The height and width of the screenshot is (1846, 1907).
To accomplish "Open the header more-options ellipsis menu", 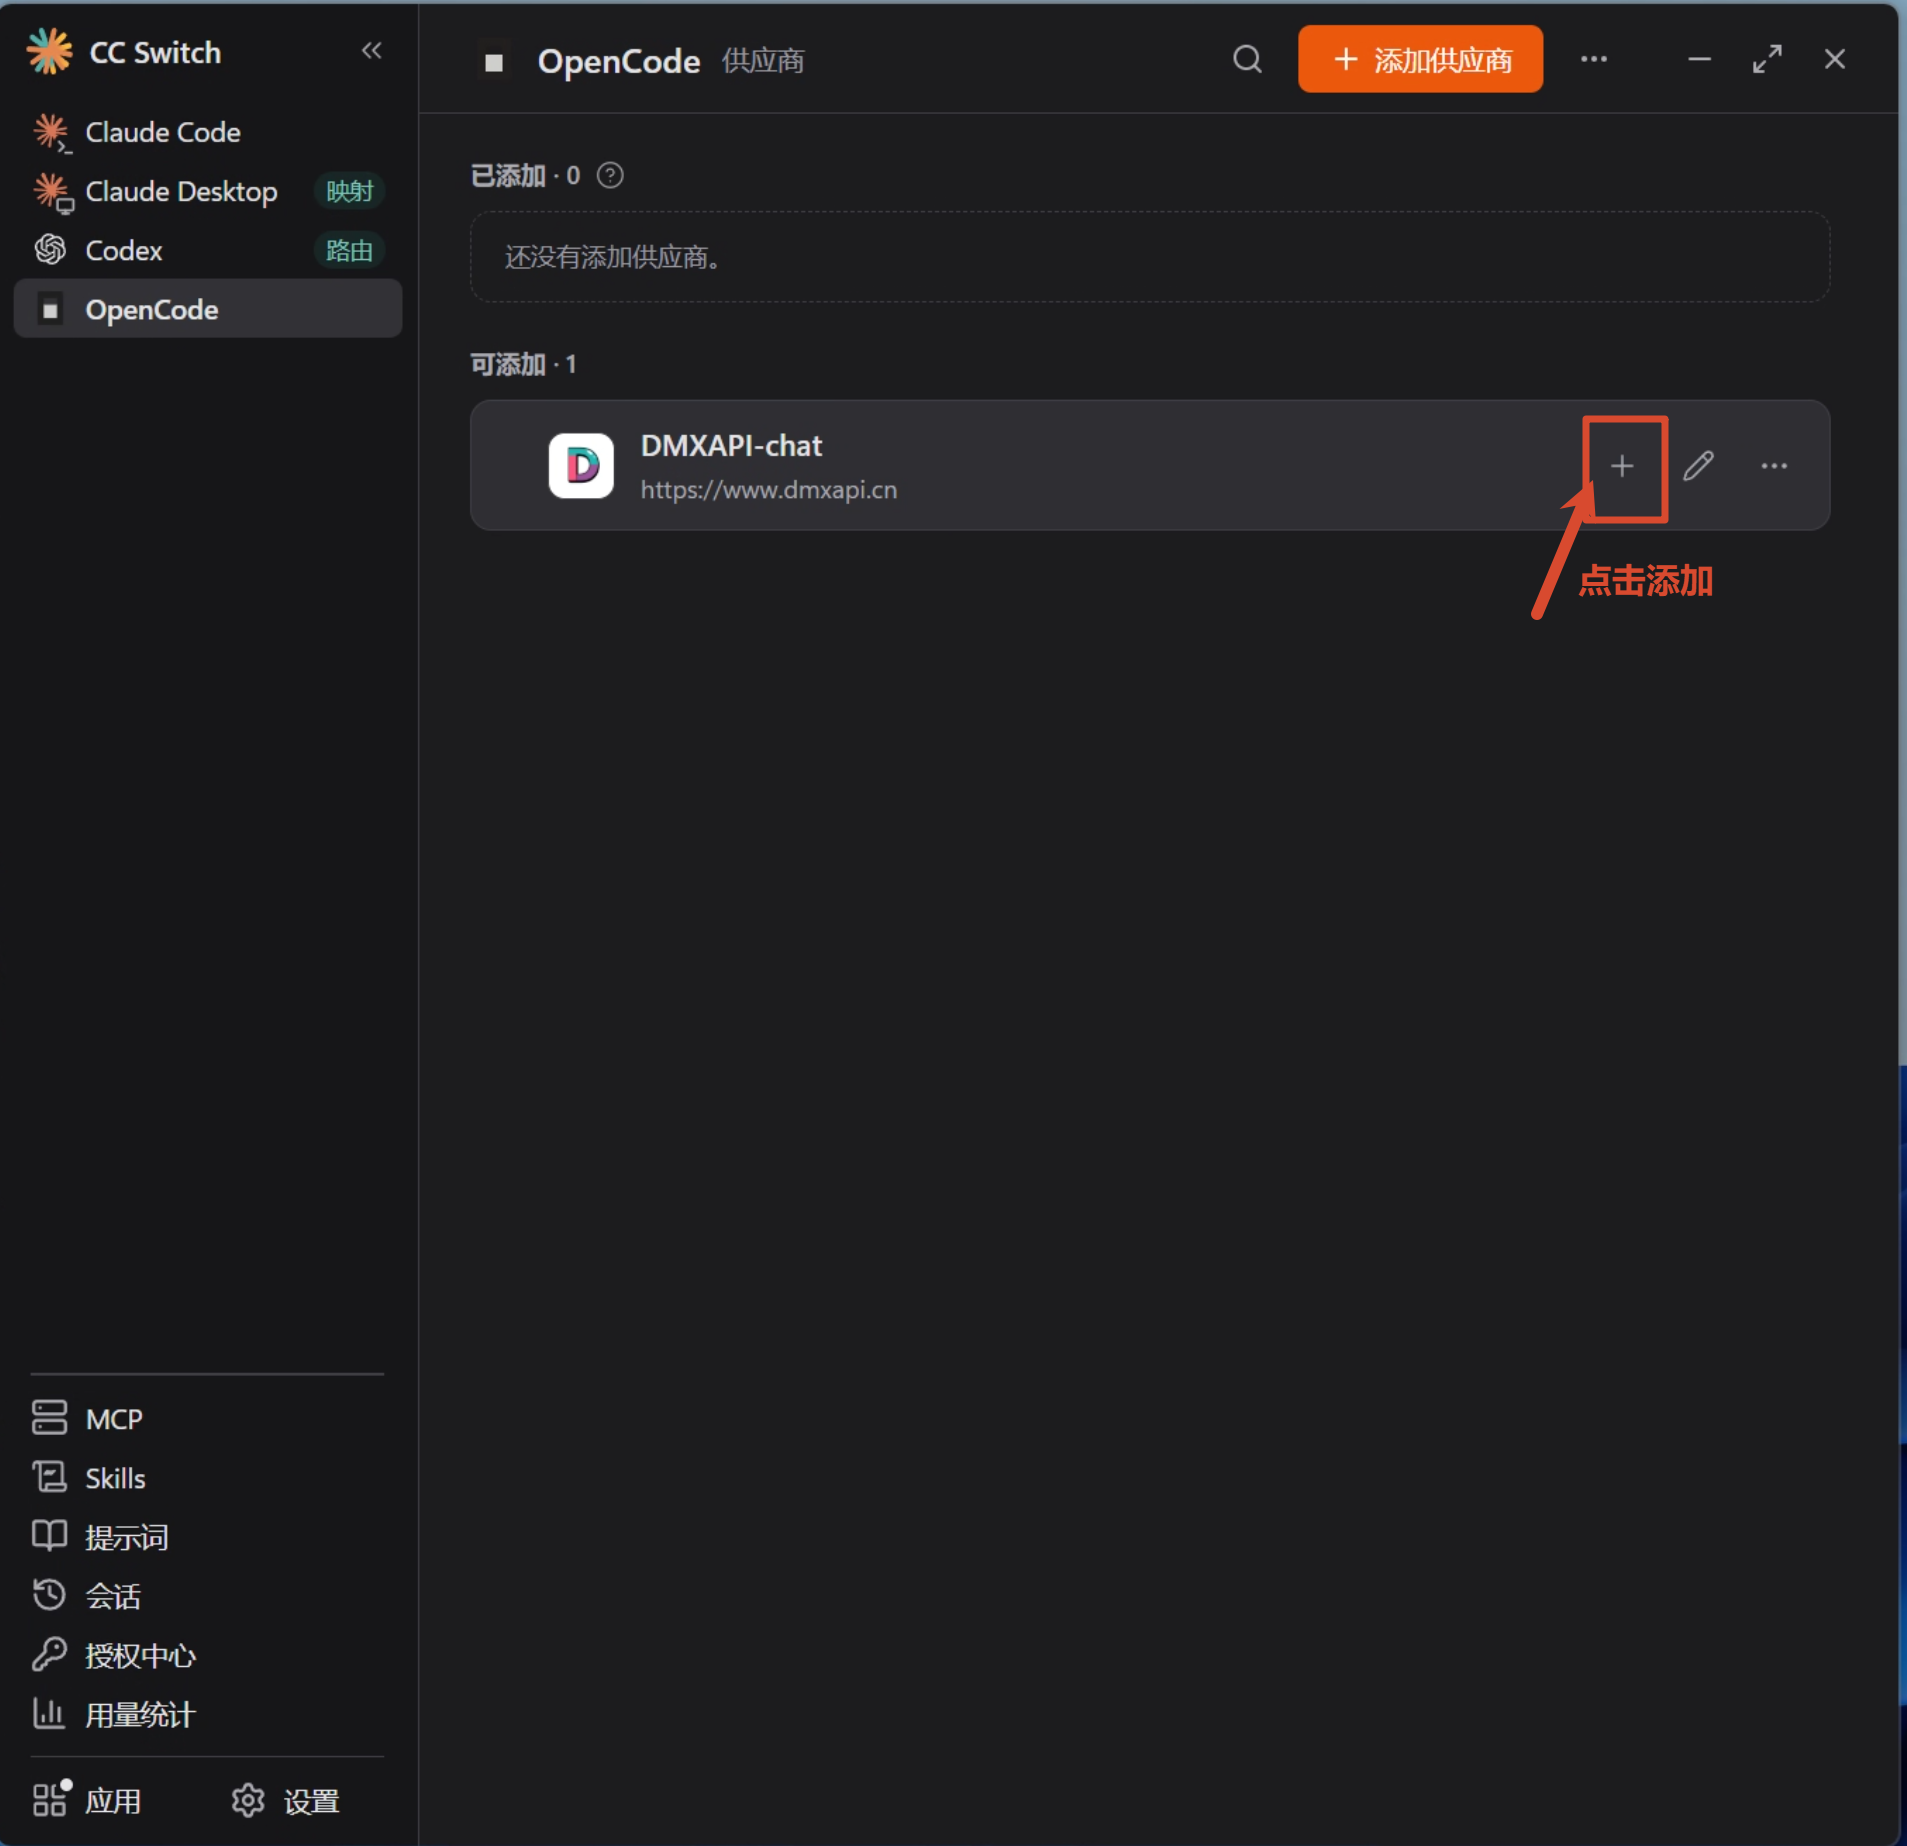I will 1594,59.
